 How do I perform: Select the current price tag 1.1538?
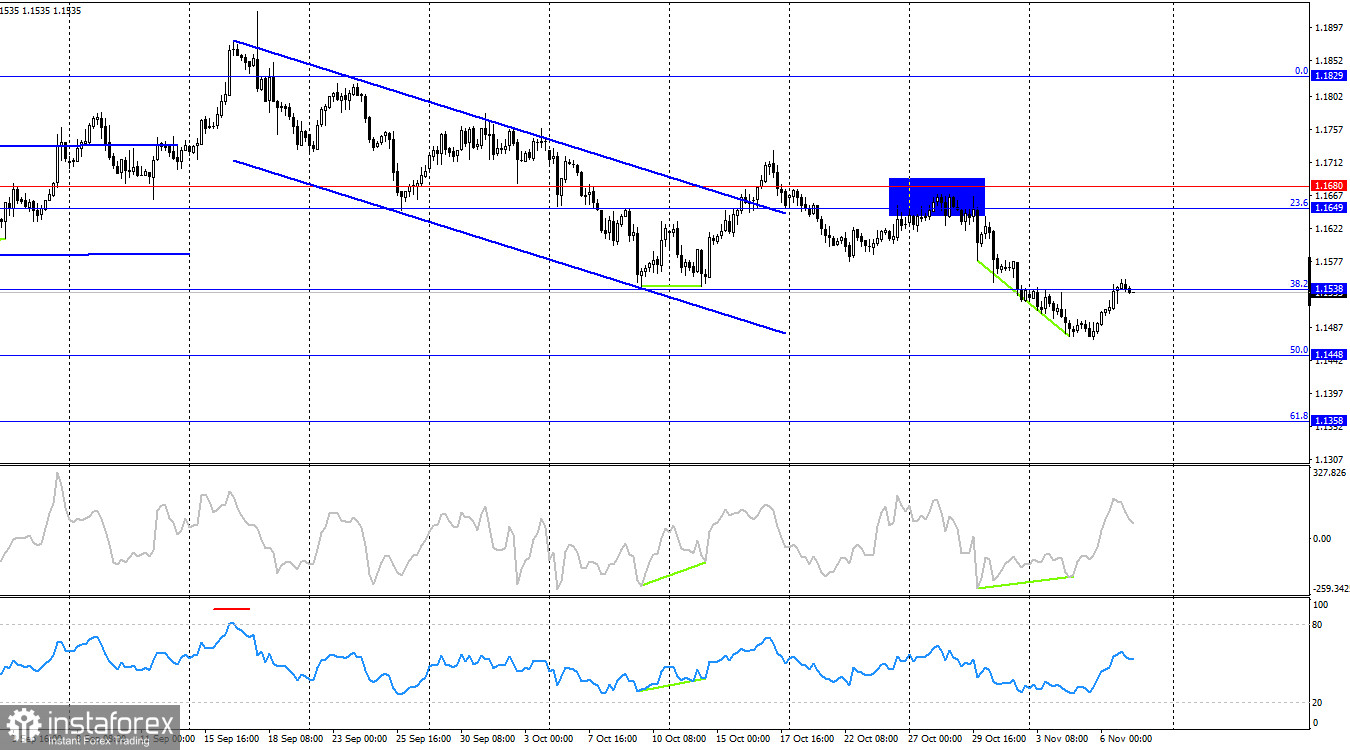(1331, 288)
